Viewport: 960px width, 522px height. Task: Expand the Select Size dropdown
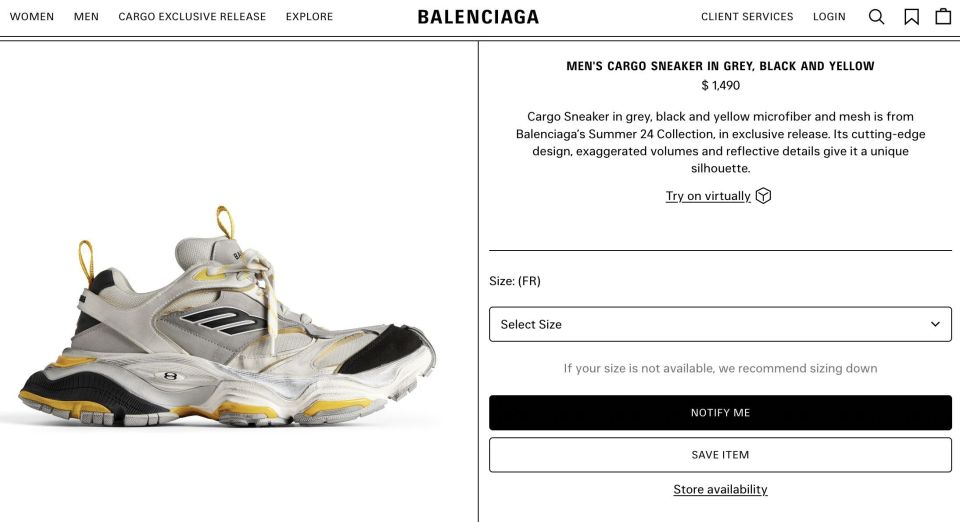(x=720, y=324)
